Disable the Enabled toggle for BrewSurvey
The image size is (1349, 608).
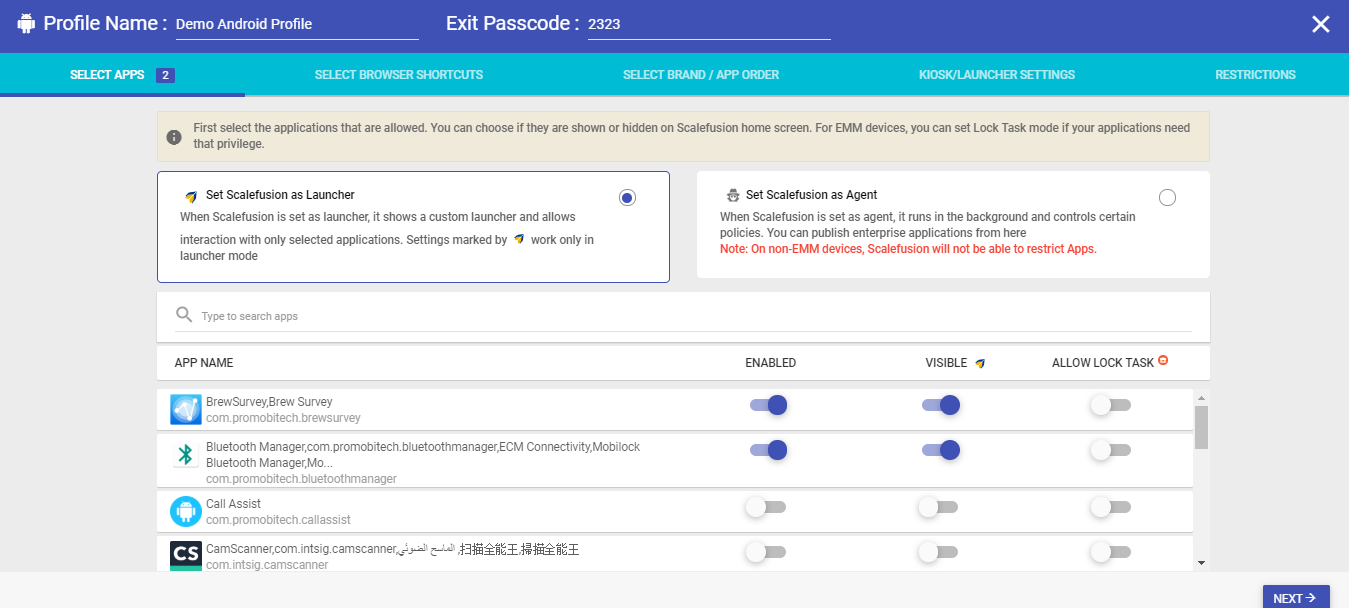pos(768,405)
